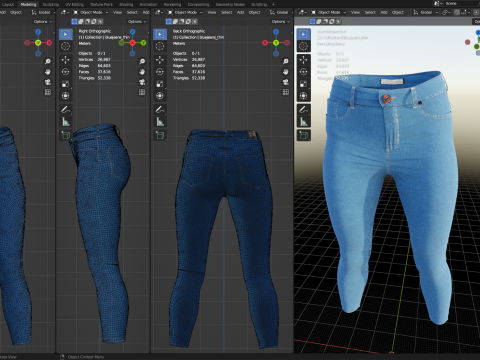The image size is (480, 360).
Task: Open the Texture Paint workspace tab
Action: 101,4
